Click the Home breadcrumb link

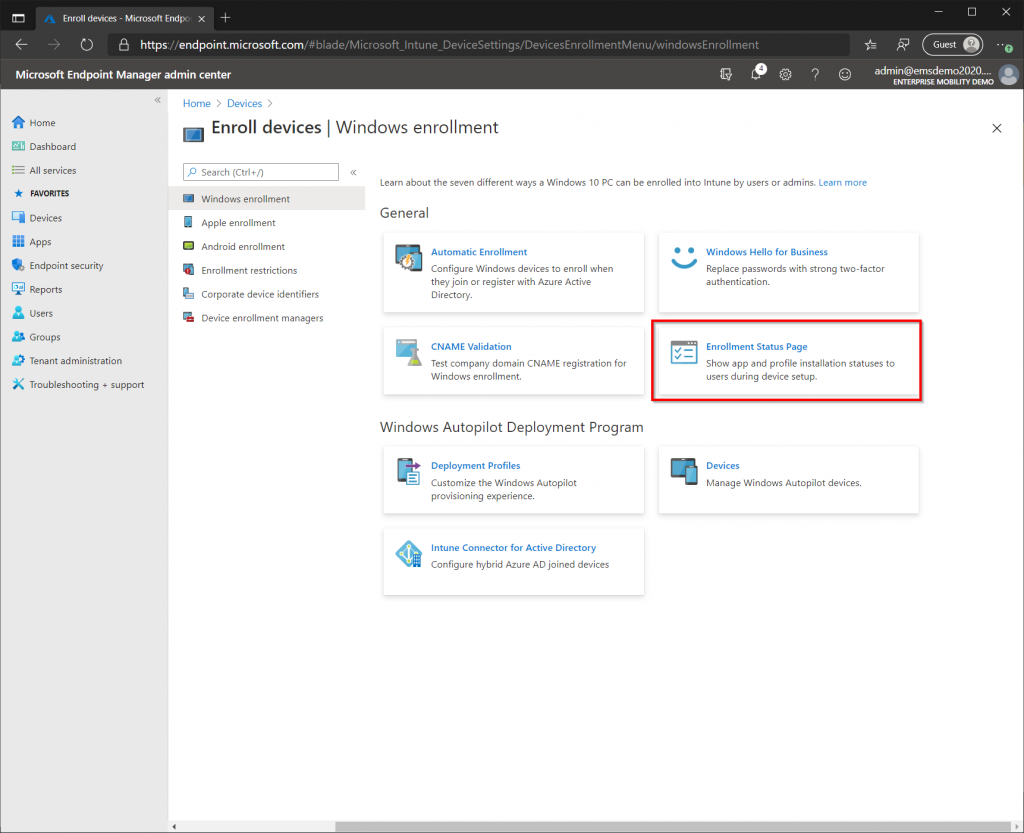(x=197, y=104)
